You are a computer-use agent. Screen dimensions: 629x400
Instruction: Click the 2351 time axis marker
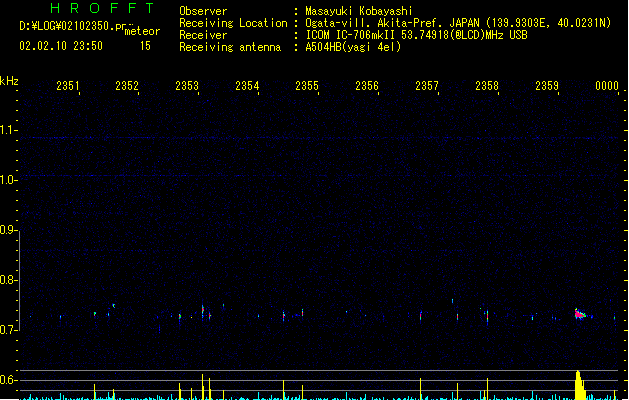(x=67, y=85)
